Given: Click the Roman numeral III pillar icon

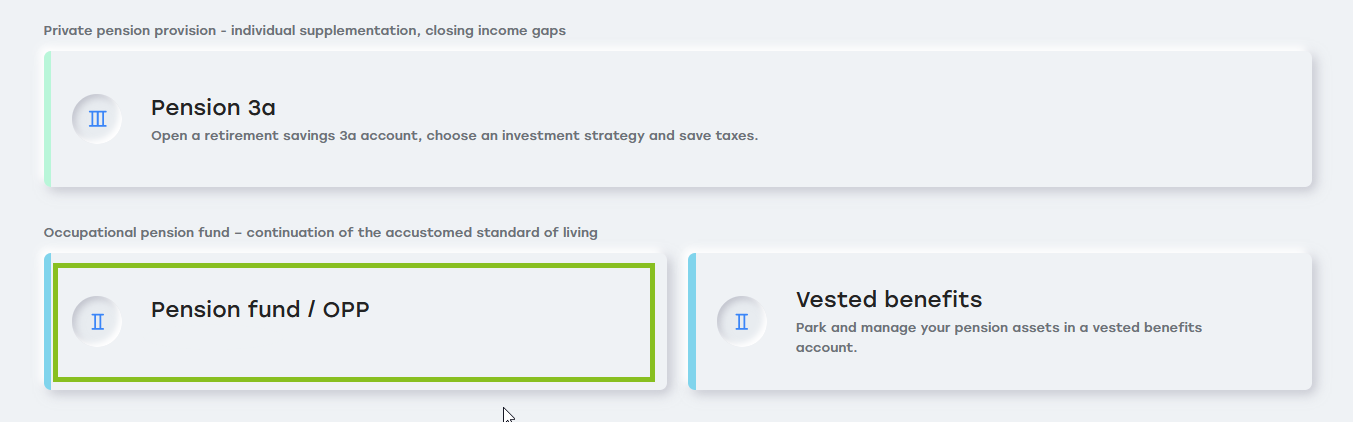Looking at the screenshot, I should click(97, 119).
